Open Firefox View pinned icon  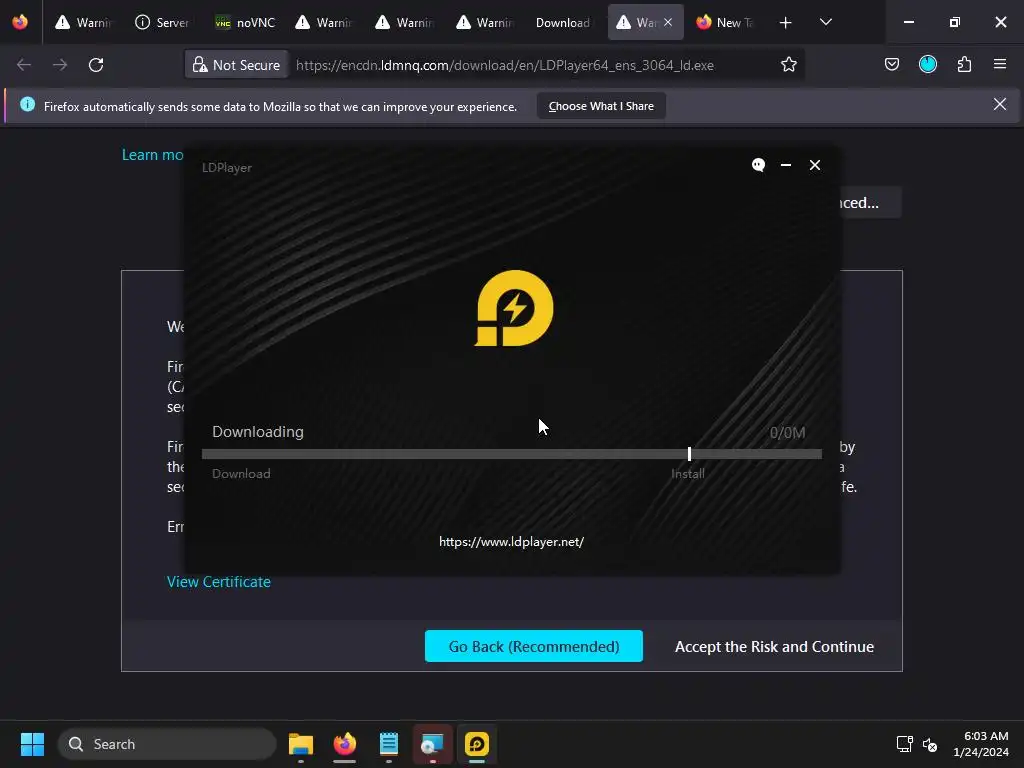coord(20,22)
